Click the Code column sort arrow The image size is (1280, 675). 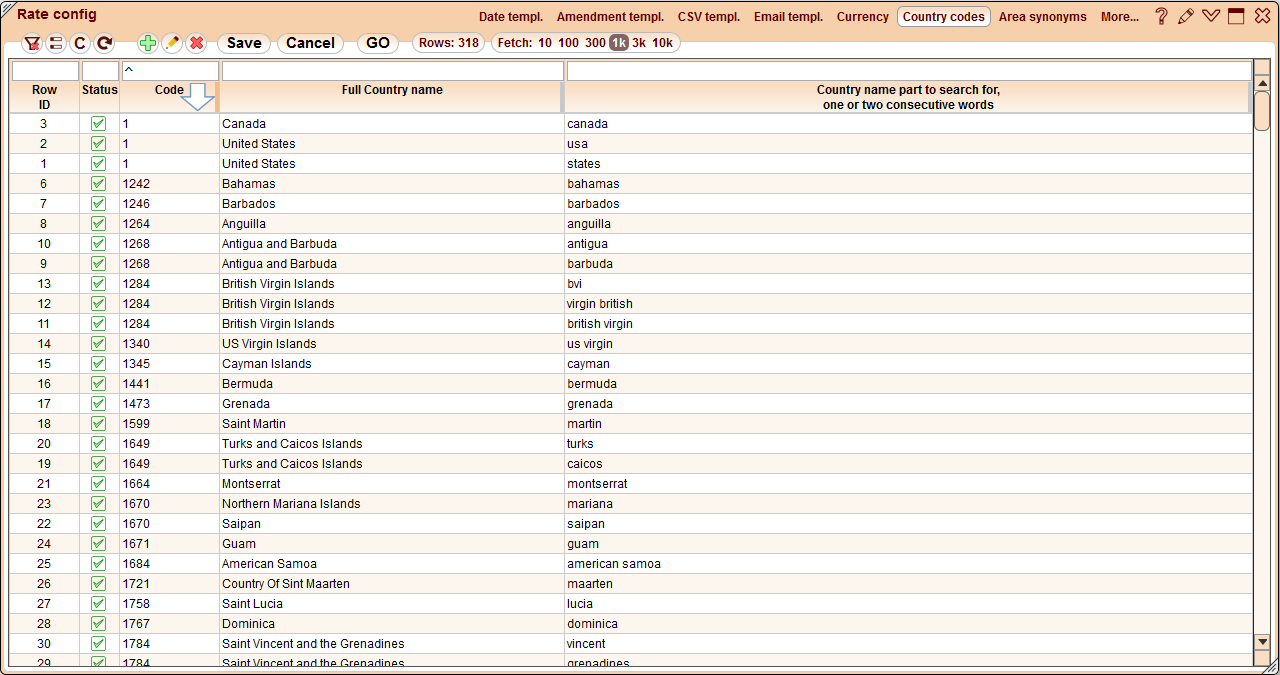(200, 96)
